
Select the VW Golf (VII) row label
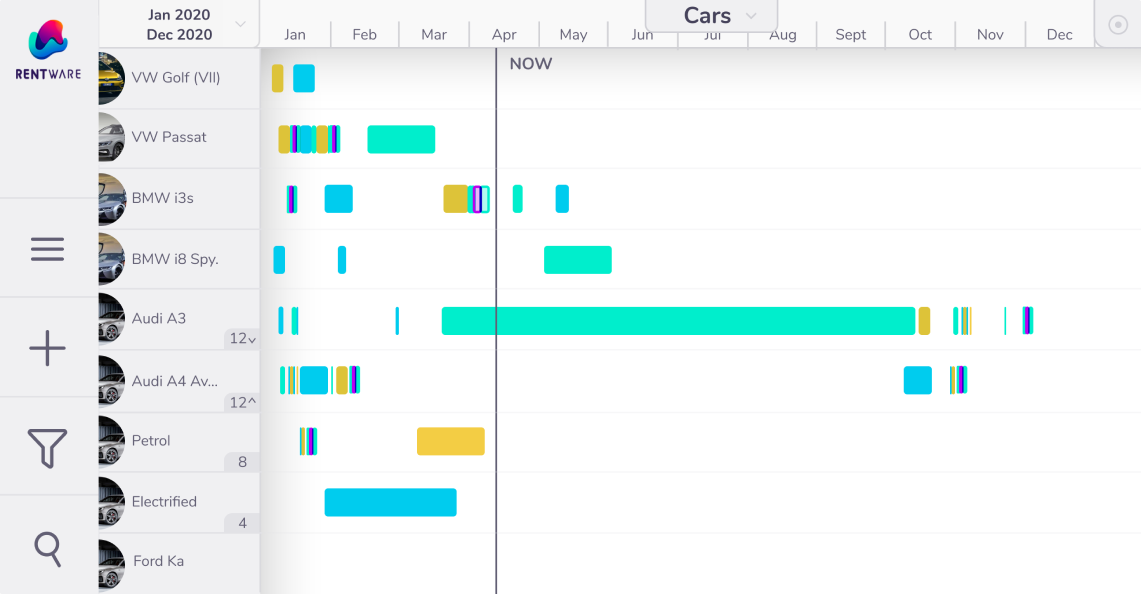176,78
